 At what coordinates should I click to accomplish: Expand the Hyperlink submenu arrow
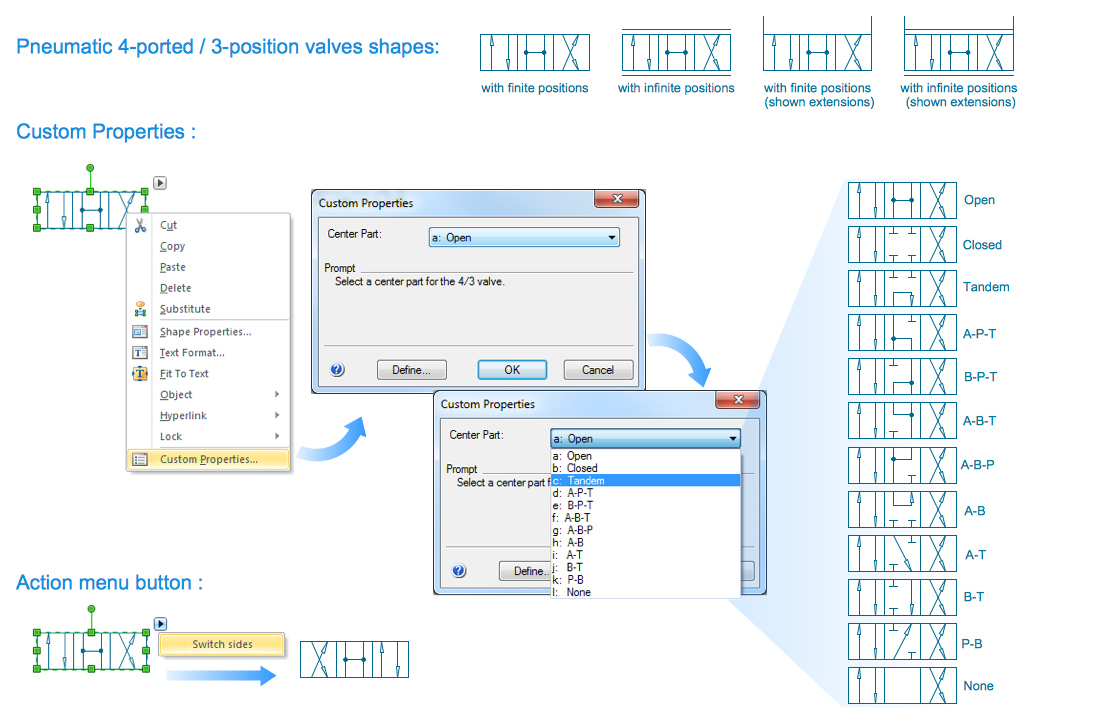[x=277, y=415]
